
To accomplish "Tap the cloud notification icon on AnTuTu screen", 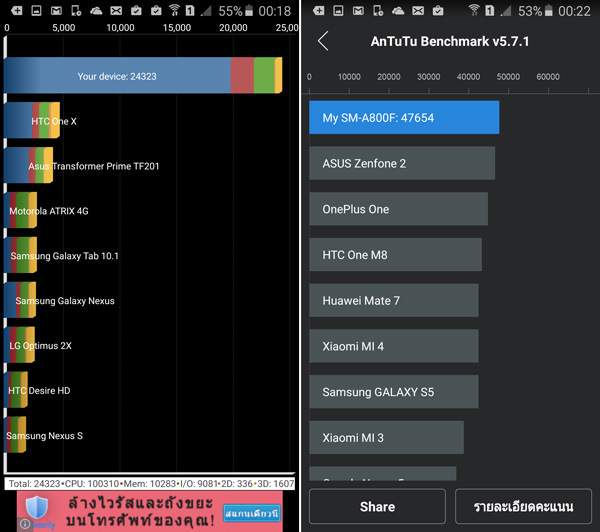I will 398,11.
